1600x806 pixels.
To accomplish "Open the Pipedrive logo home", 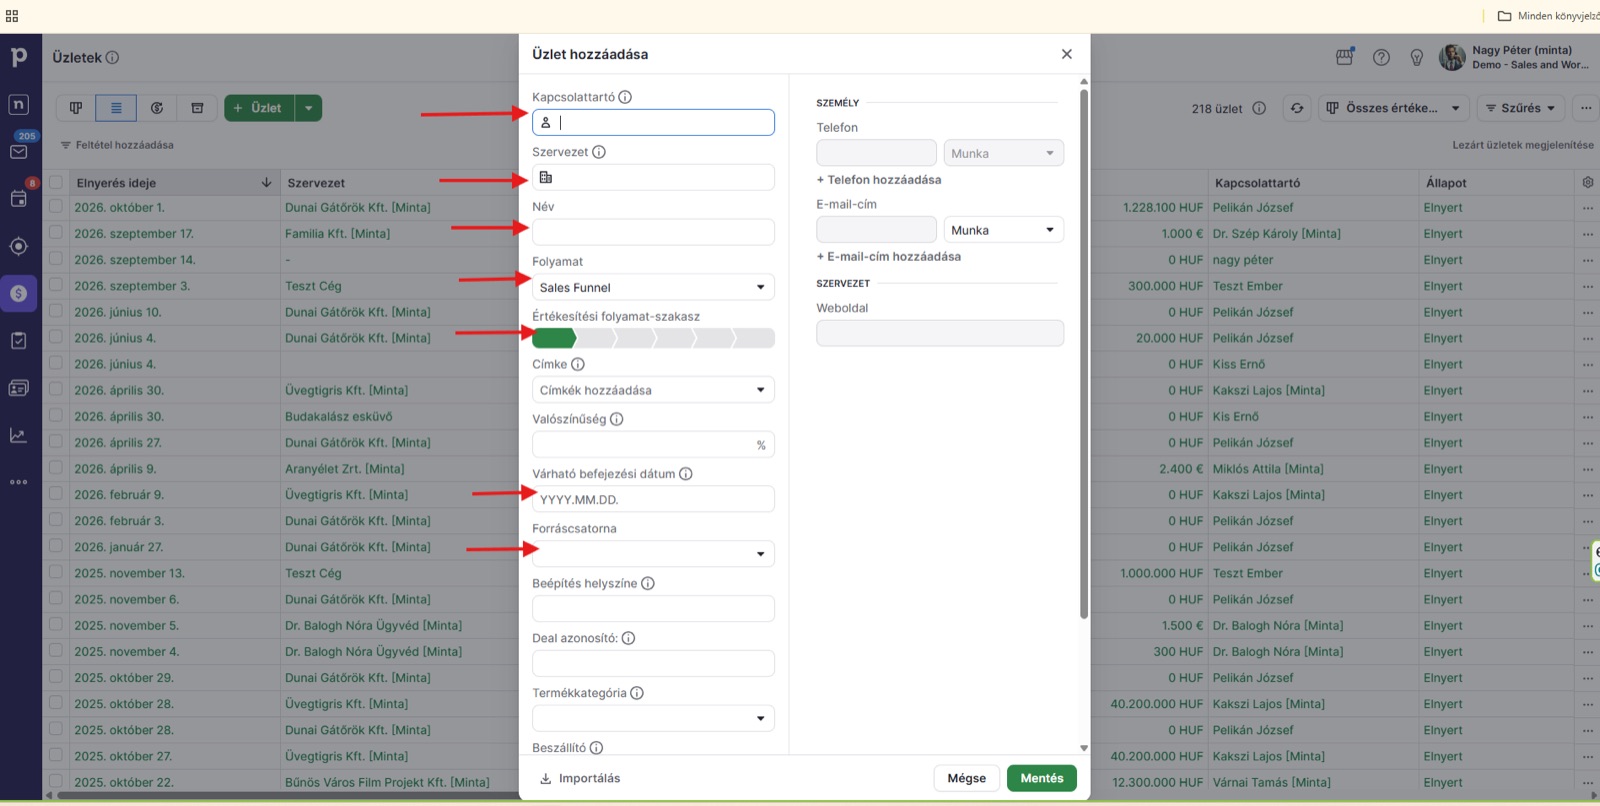I will pyautogui.click(x=19, y=57).
